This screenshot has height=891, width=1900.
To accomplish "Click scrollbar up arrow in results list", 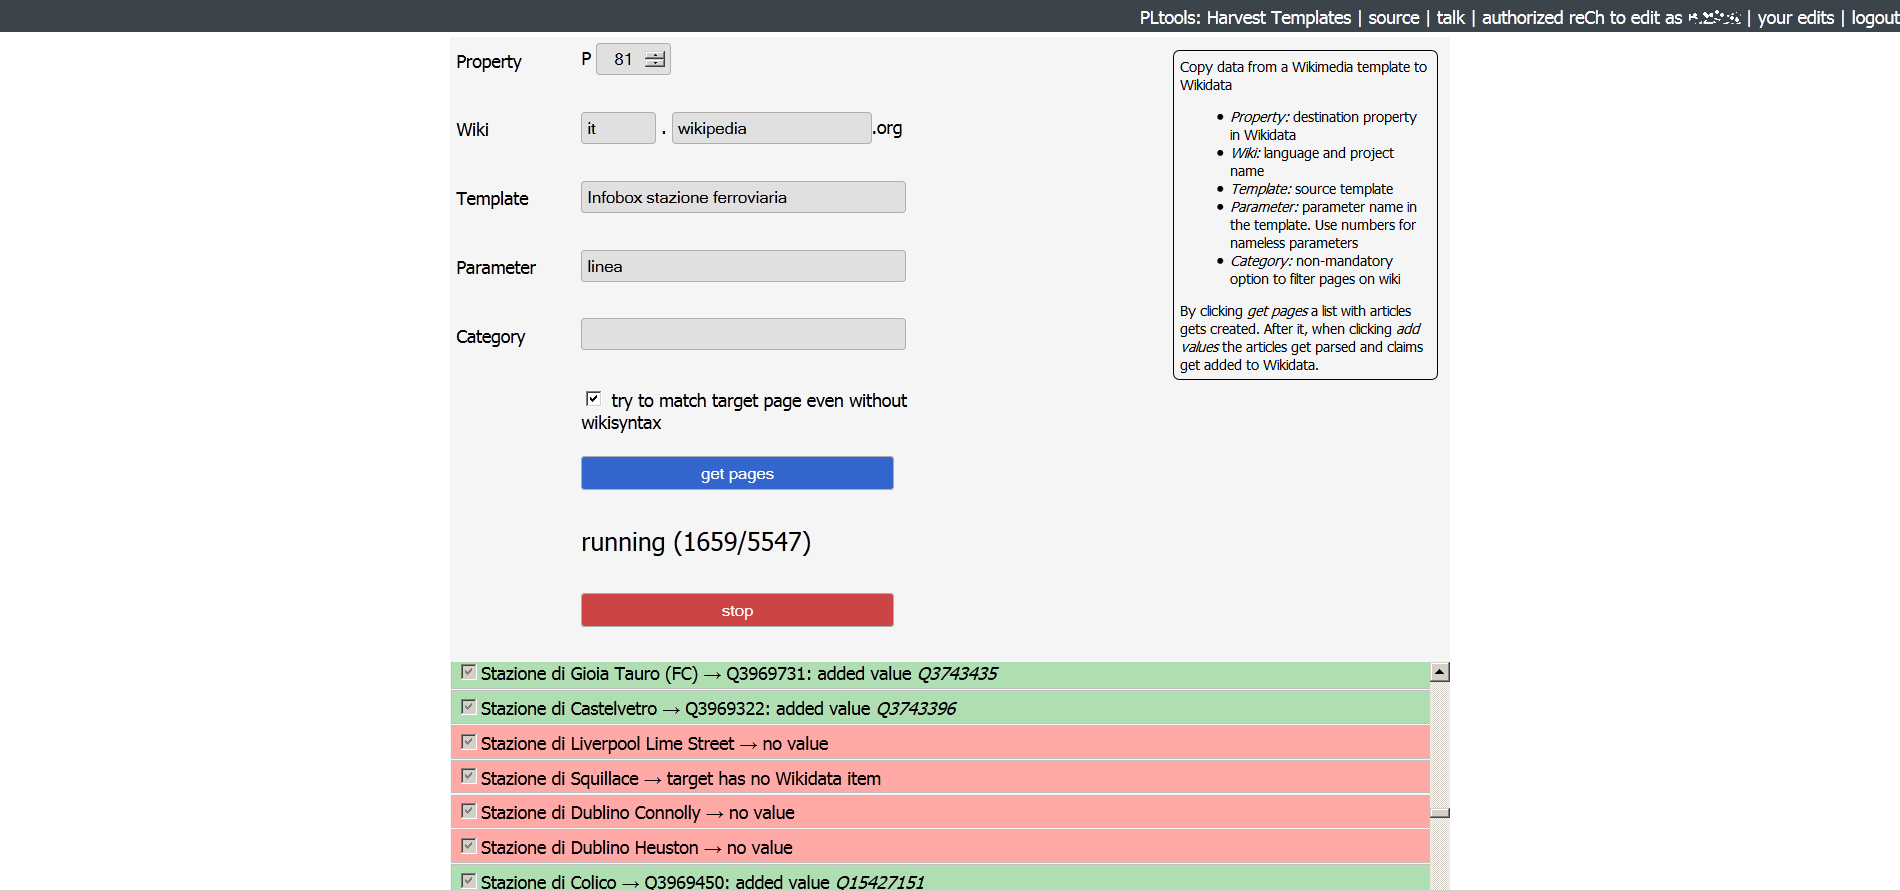I will pos(1439,672).
